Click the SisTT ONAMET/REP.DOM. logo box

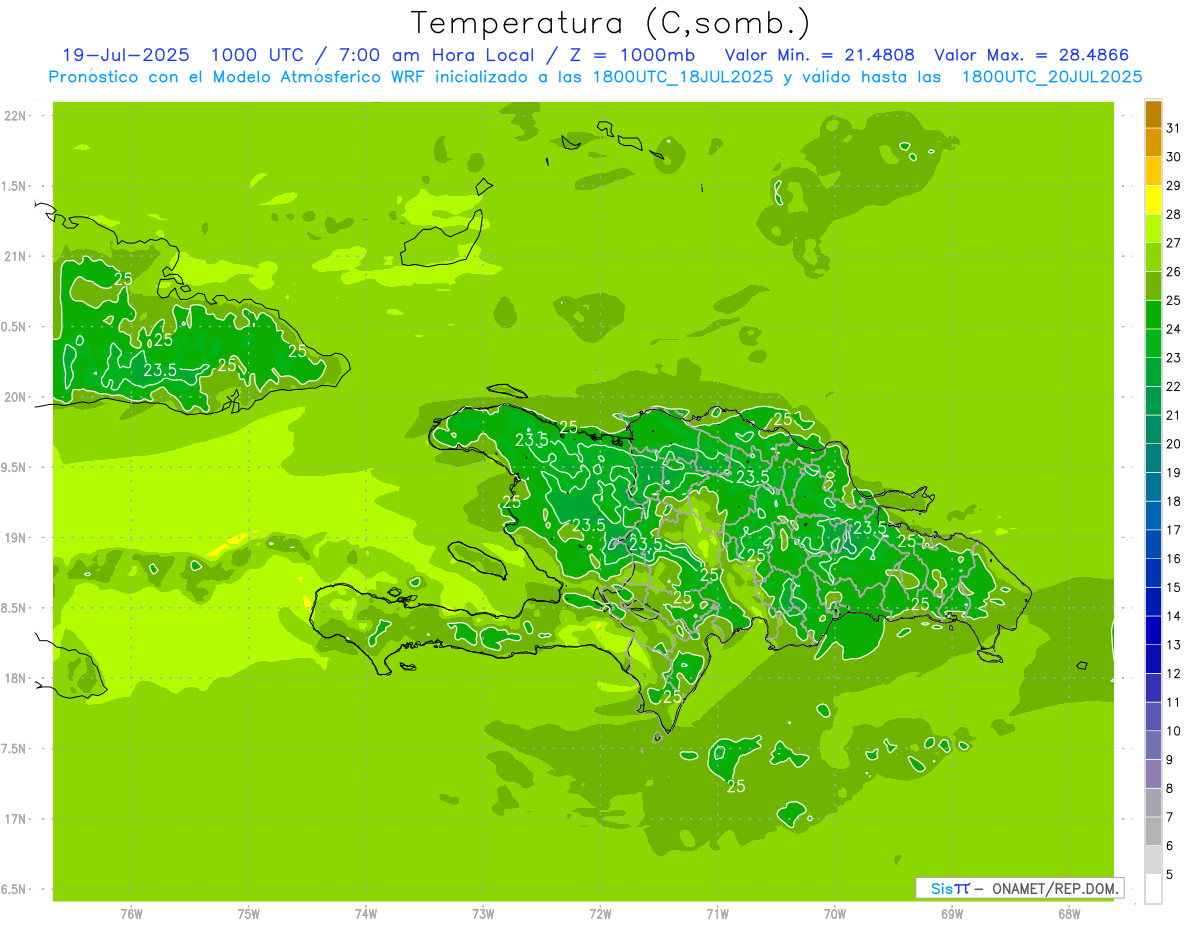(1019, 888)
